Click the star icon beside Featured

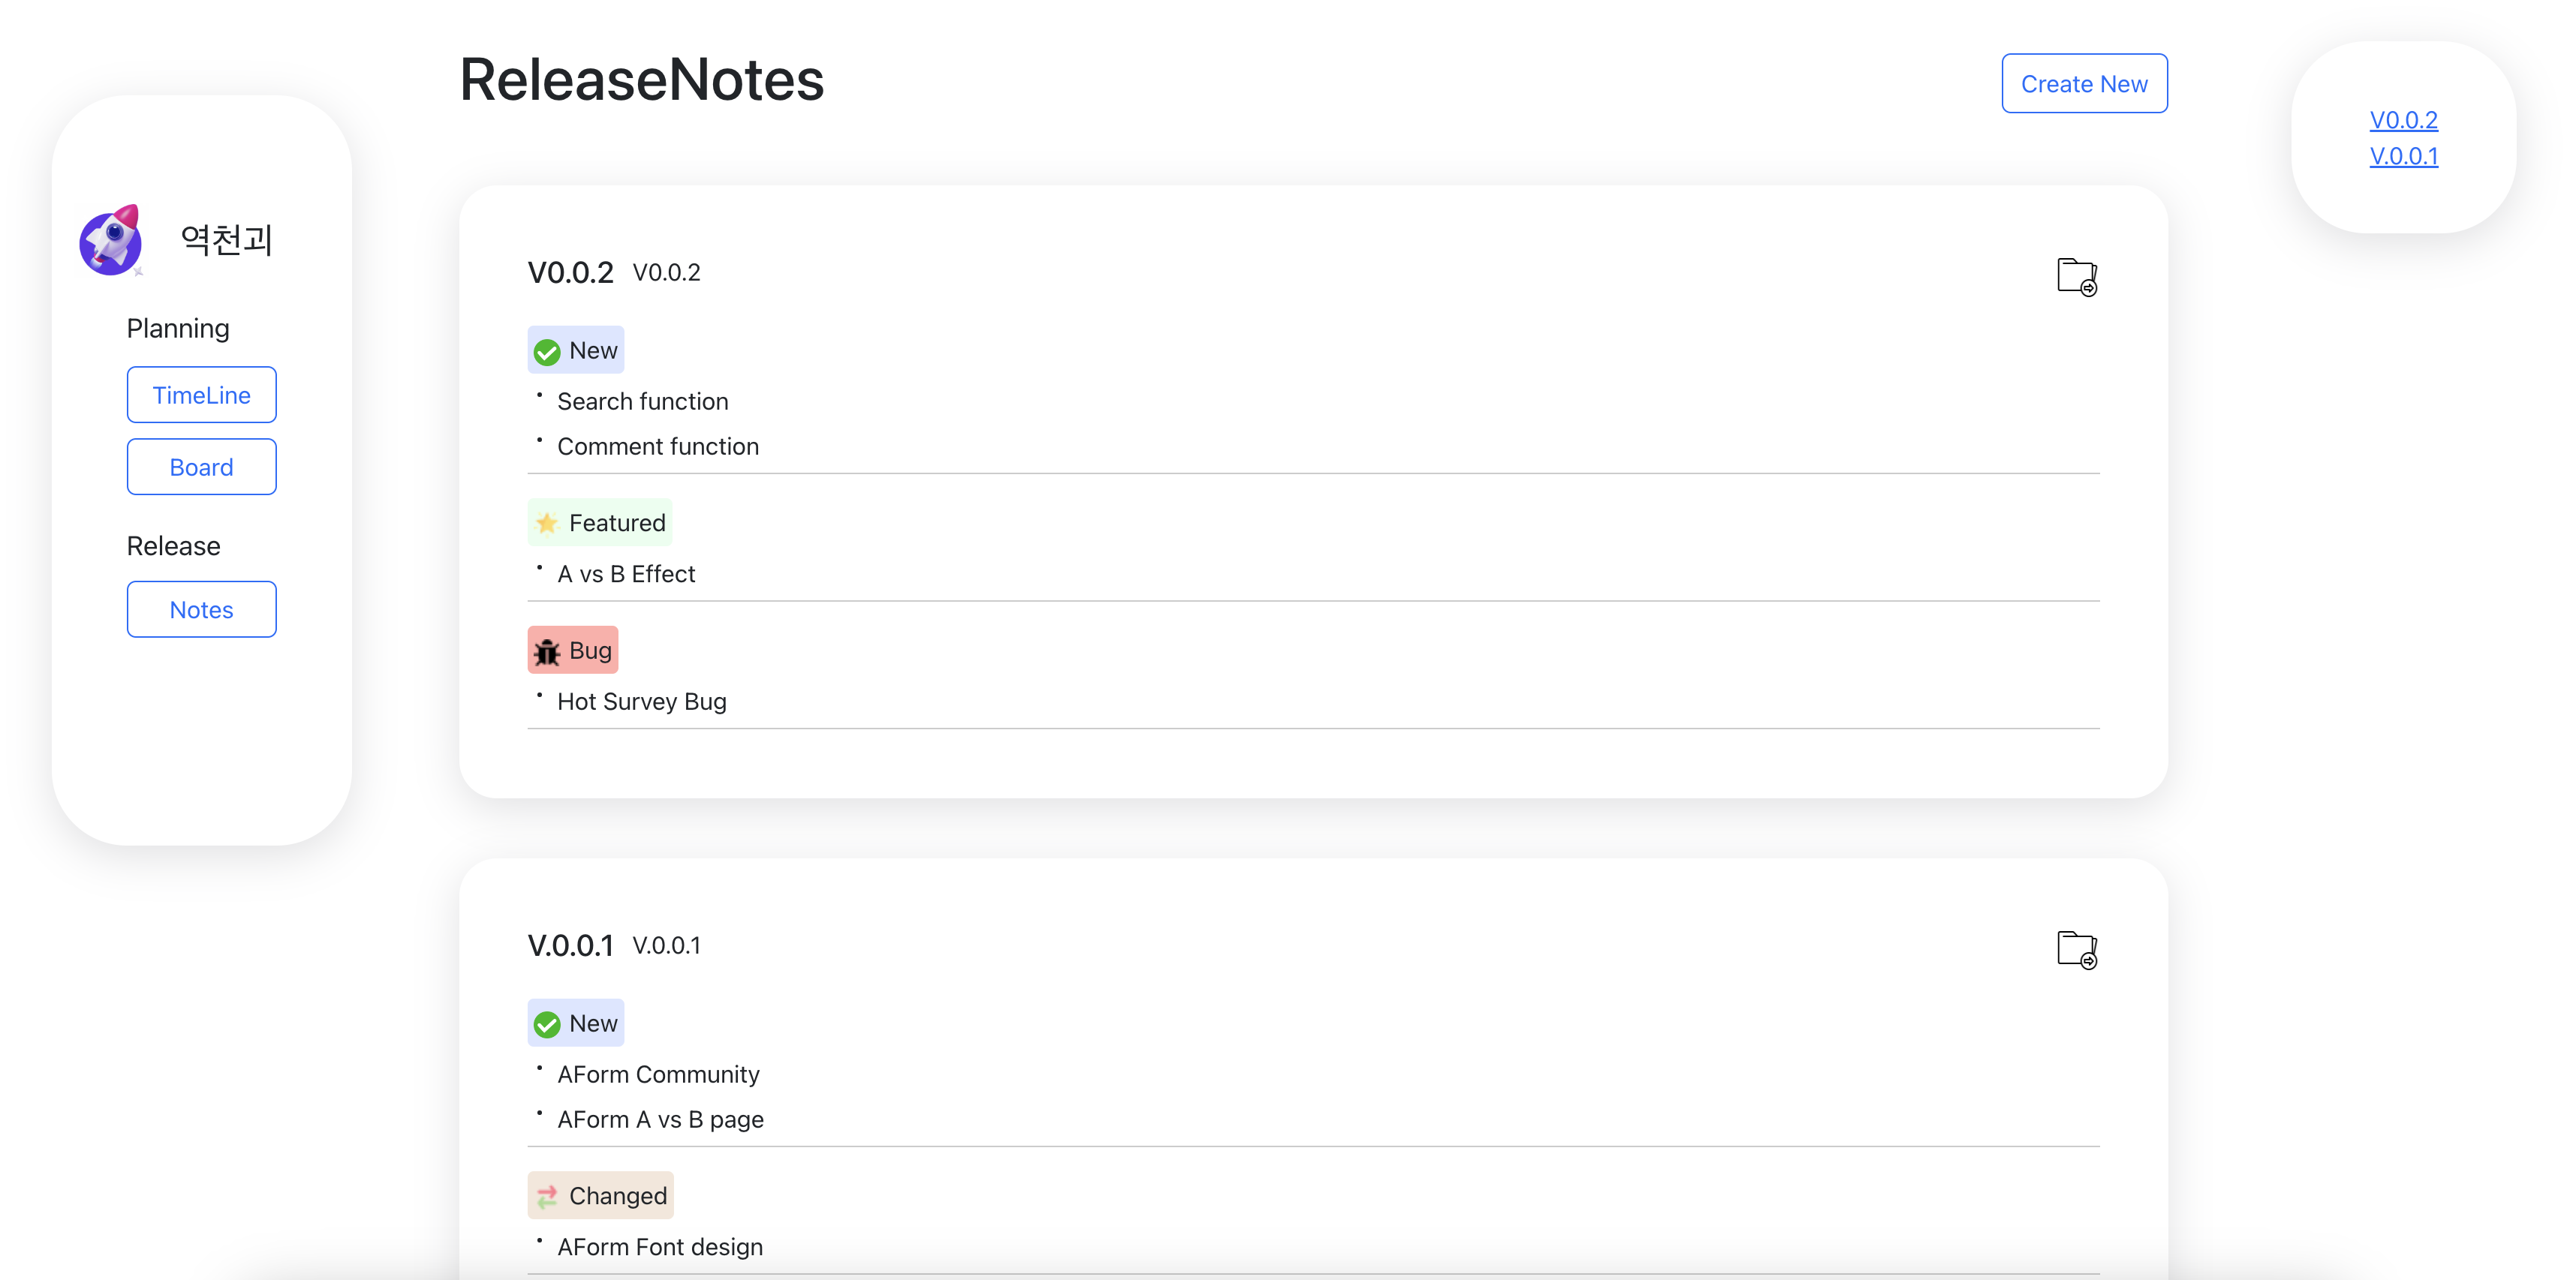[547, 523]
